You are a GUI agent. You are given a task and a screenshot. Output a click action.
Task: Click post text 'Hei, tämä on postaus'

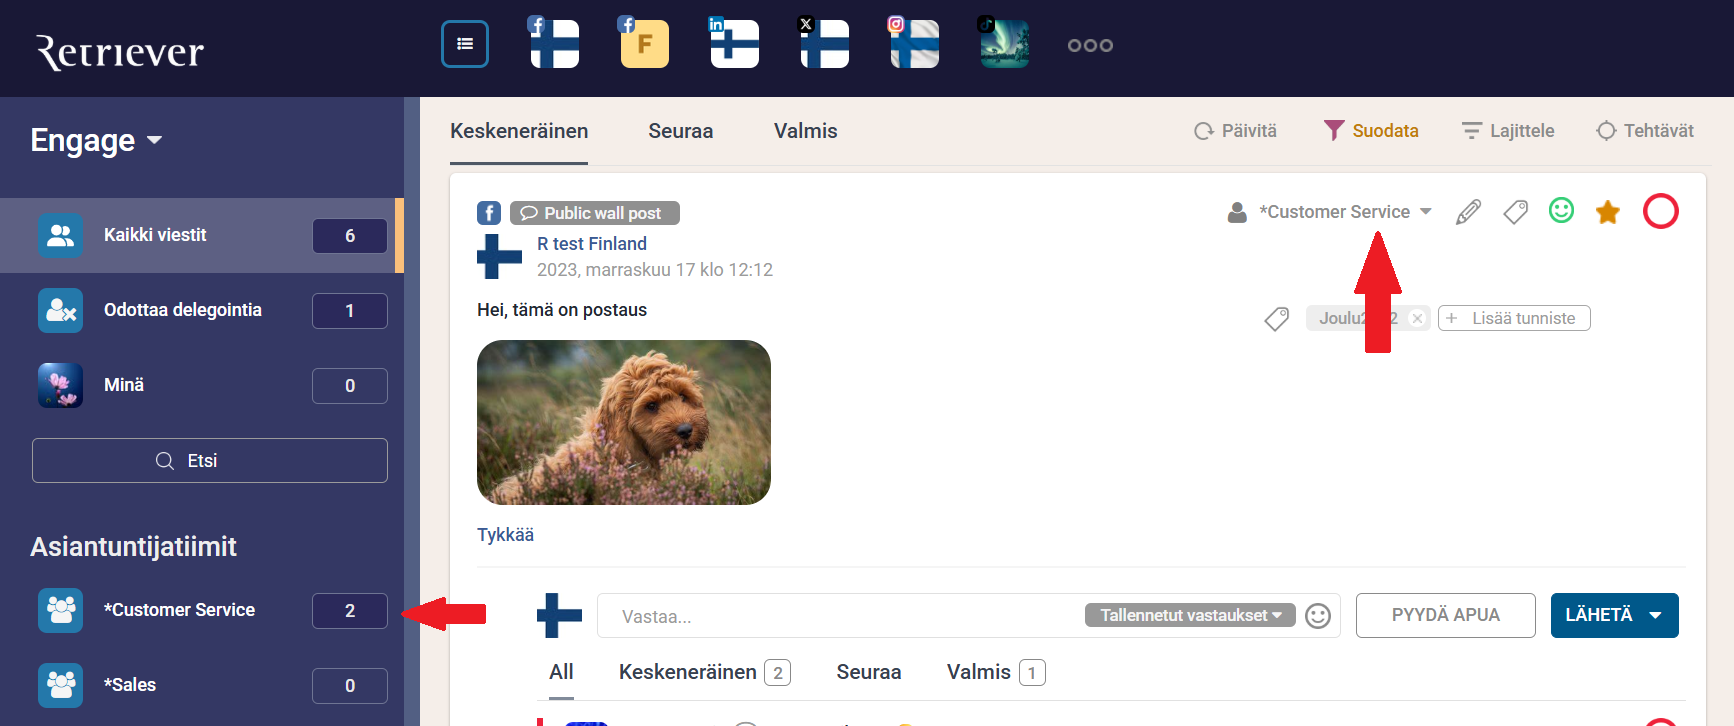pyautogui.click(x=562, y=310)
